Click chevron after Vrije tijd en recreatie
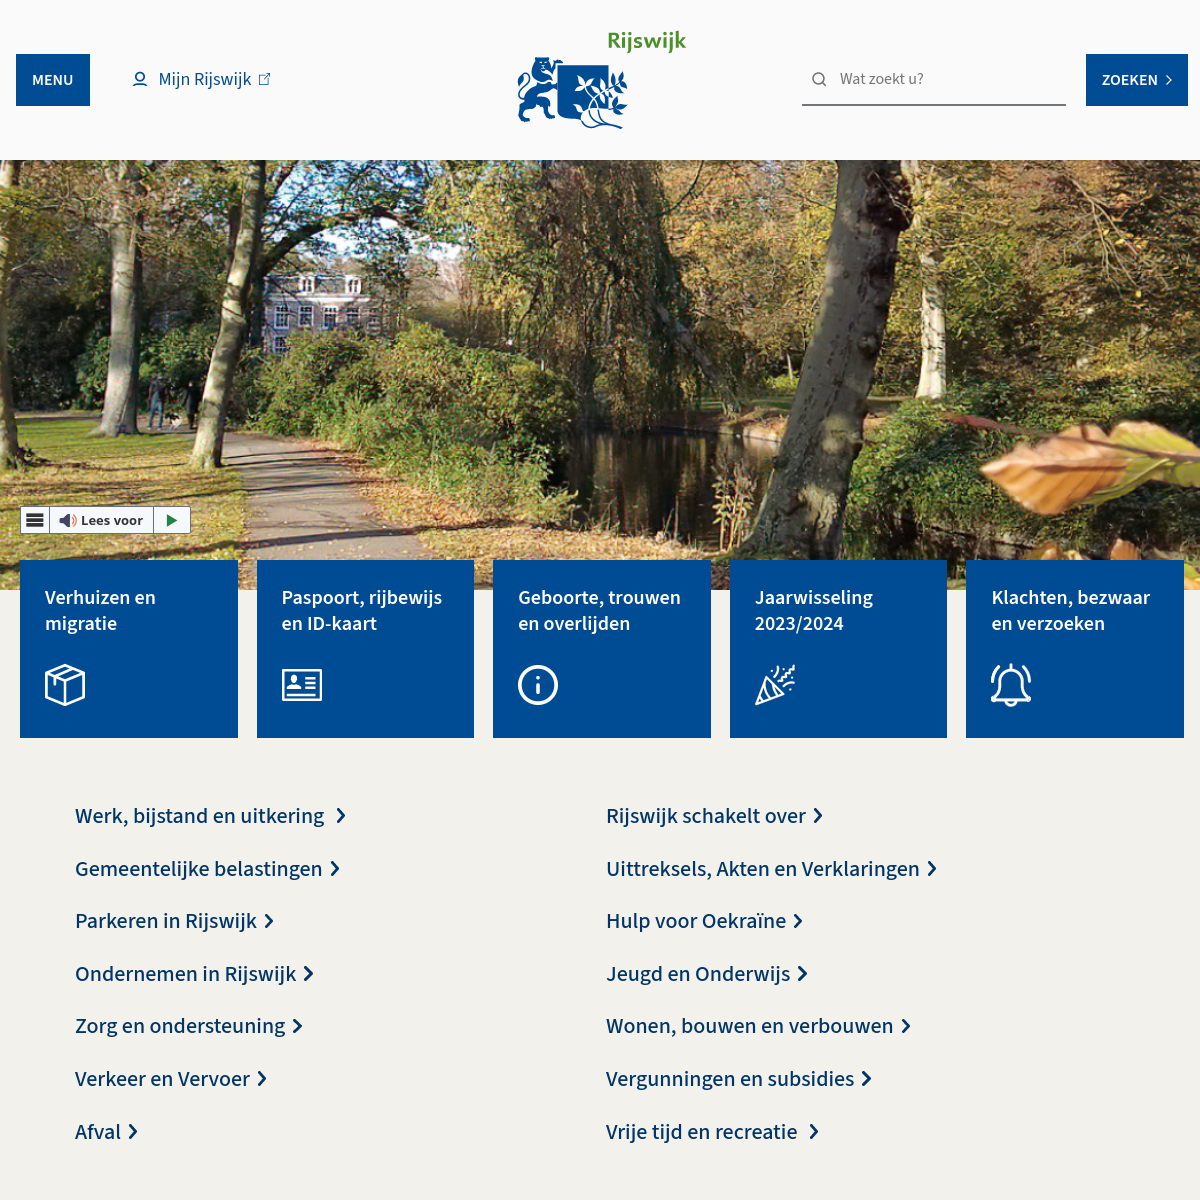Screen dimensions: 1200x1200 point(814,1132)
